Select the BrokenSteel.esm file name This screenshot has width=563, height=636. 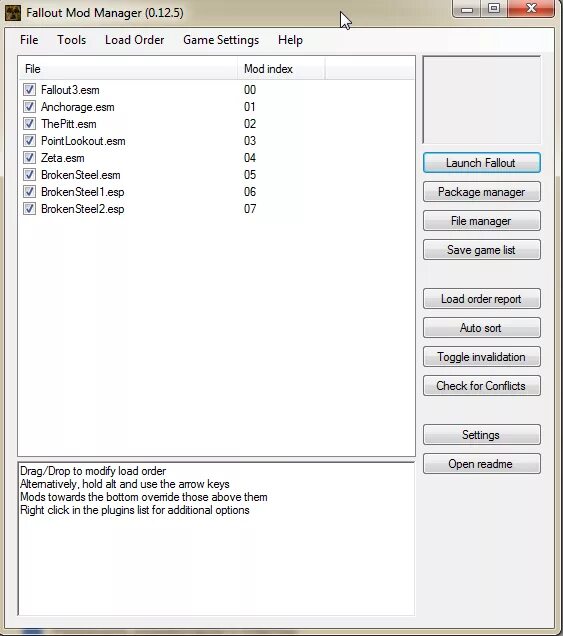81,175
